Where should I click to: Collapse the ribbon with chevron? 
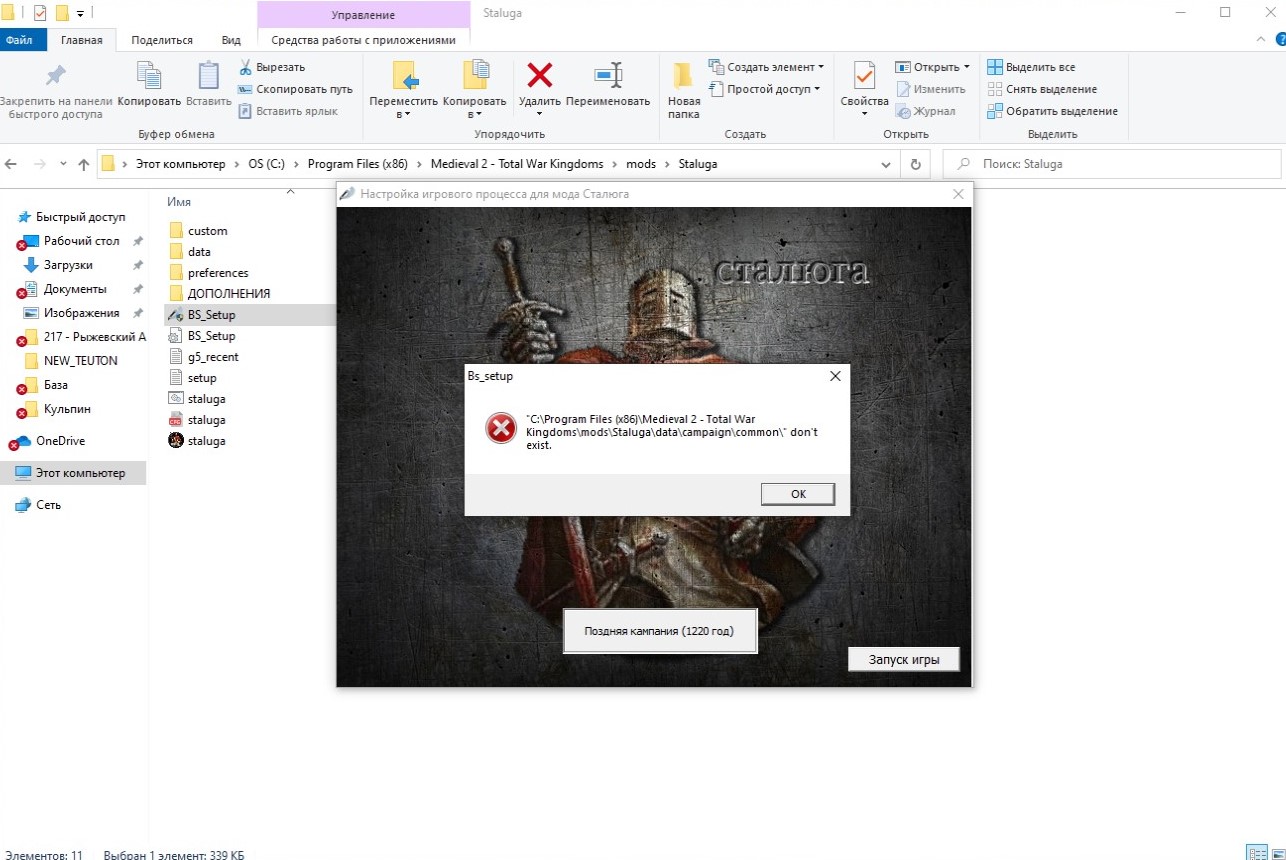[1260, 39]
